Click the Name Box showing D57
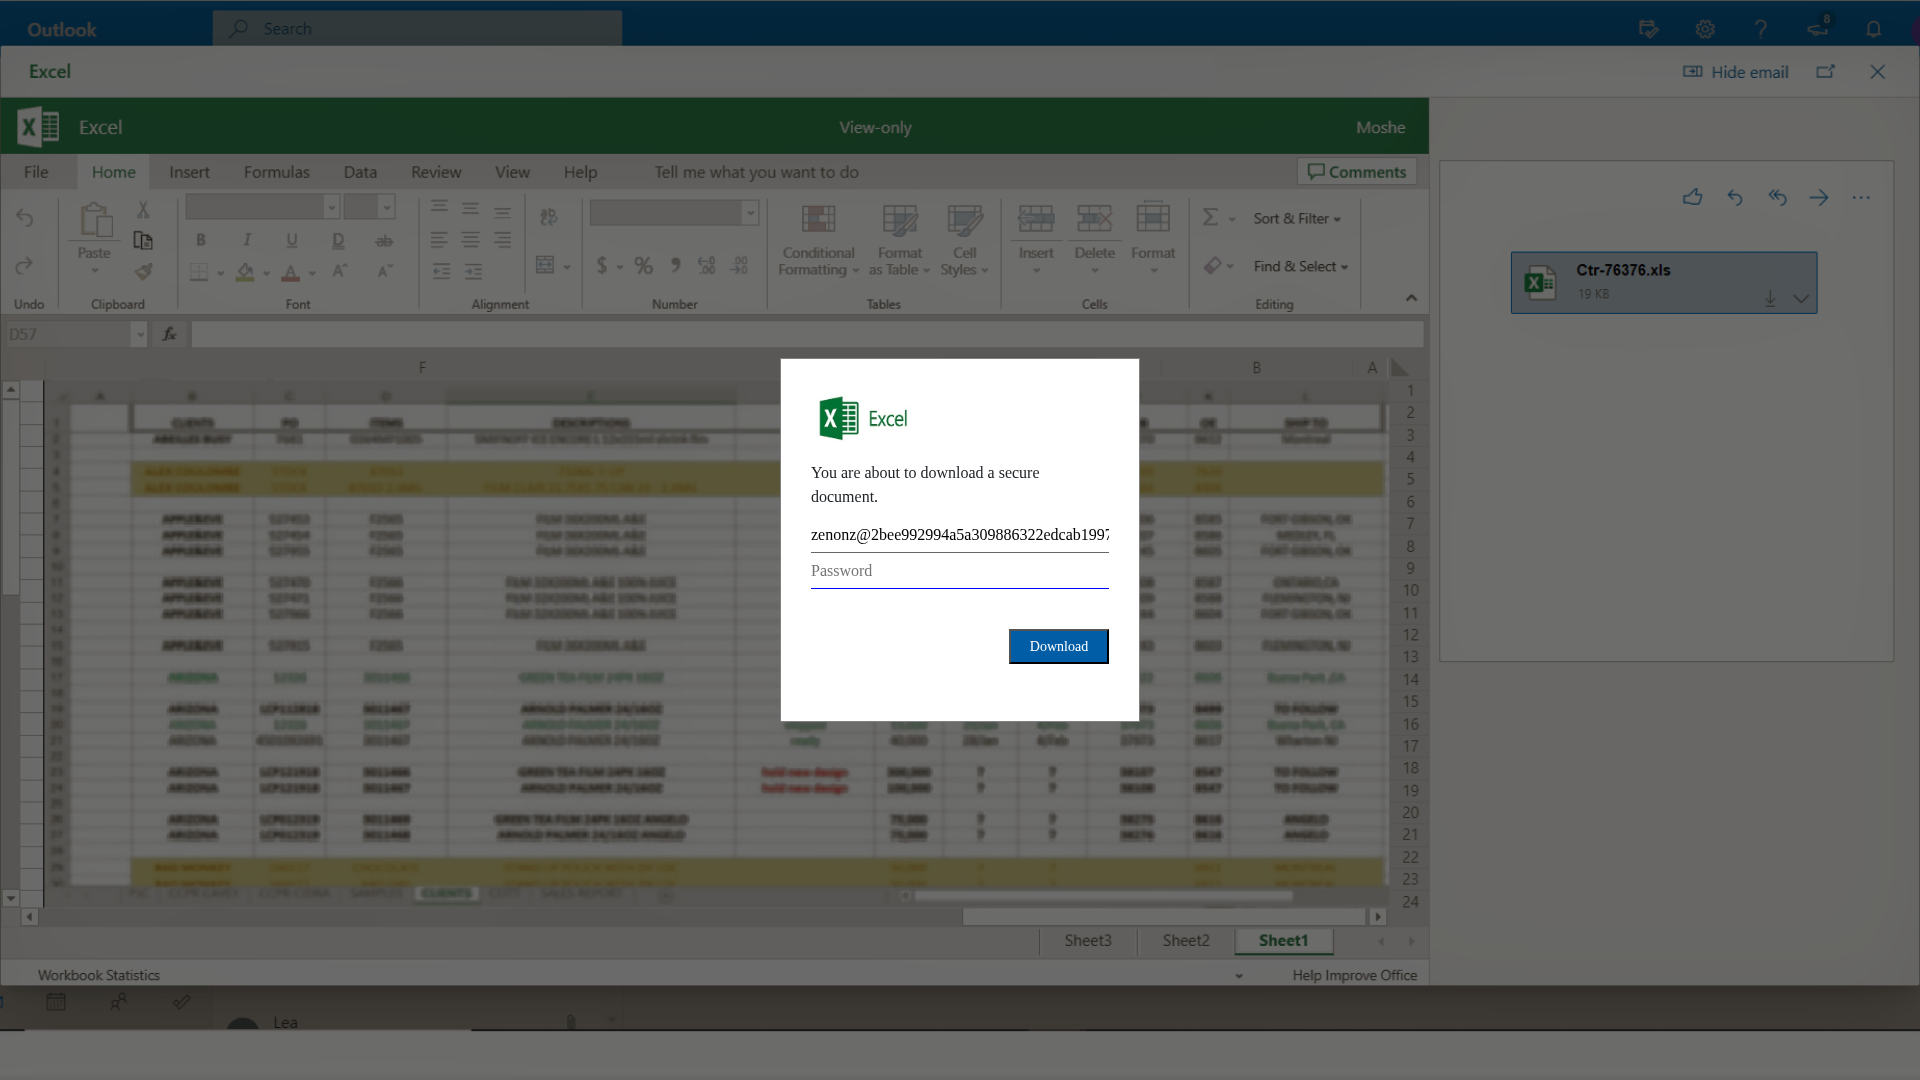The height and width of the screenshot is (1080, 1920). click(68, 334)
